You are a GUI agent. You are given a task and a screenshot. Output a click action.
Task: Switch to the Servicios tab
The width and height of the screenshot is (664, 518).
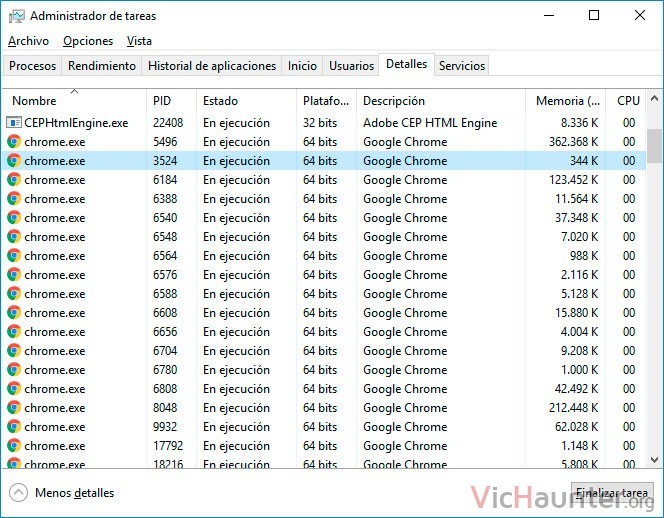coord(462,66)
